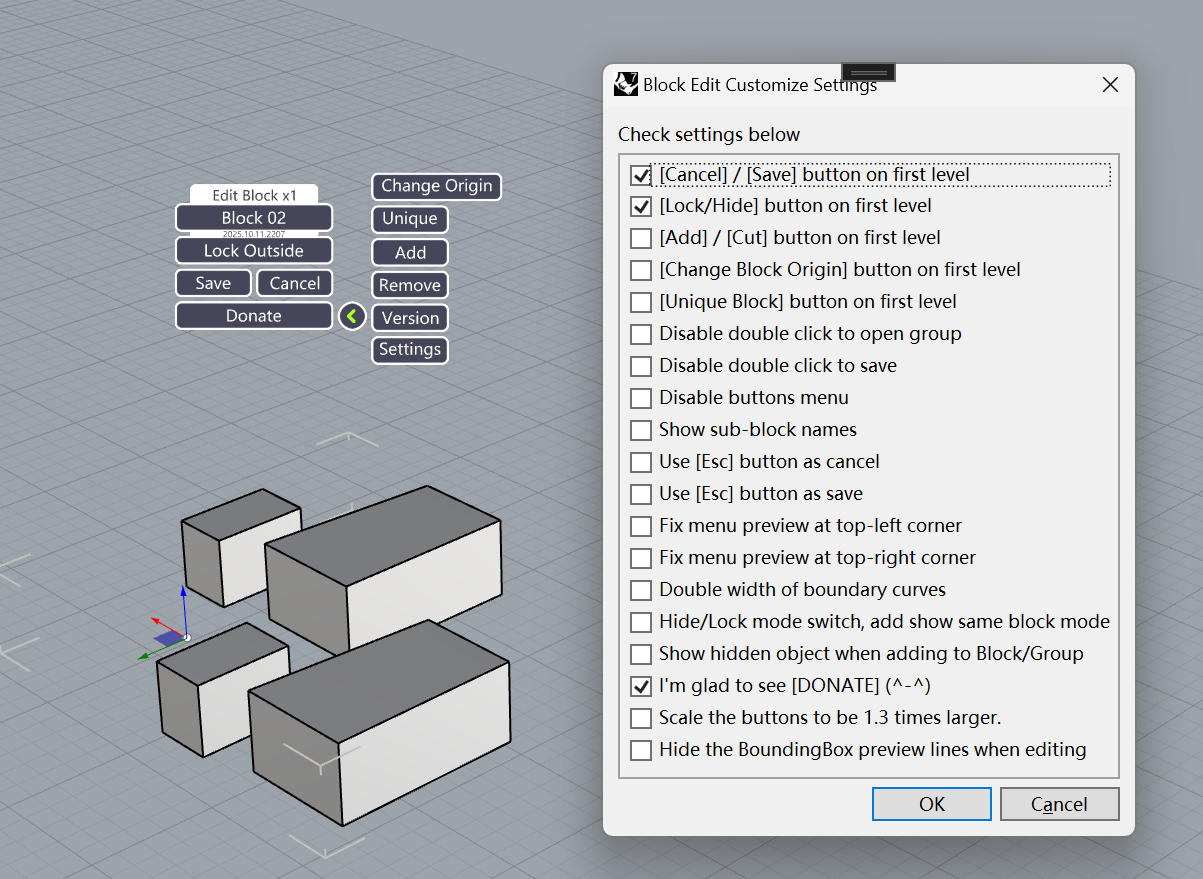1203x879 pixels.
Task: Enable Use [Esc] button as cancel
Action: coord(641,463)
